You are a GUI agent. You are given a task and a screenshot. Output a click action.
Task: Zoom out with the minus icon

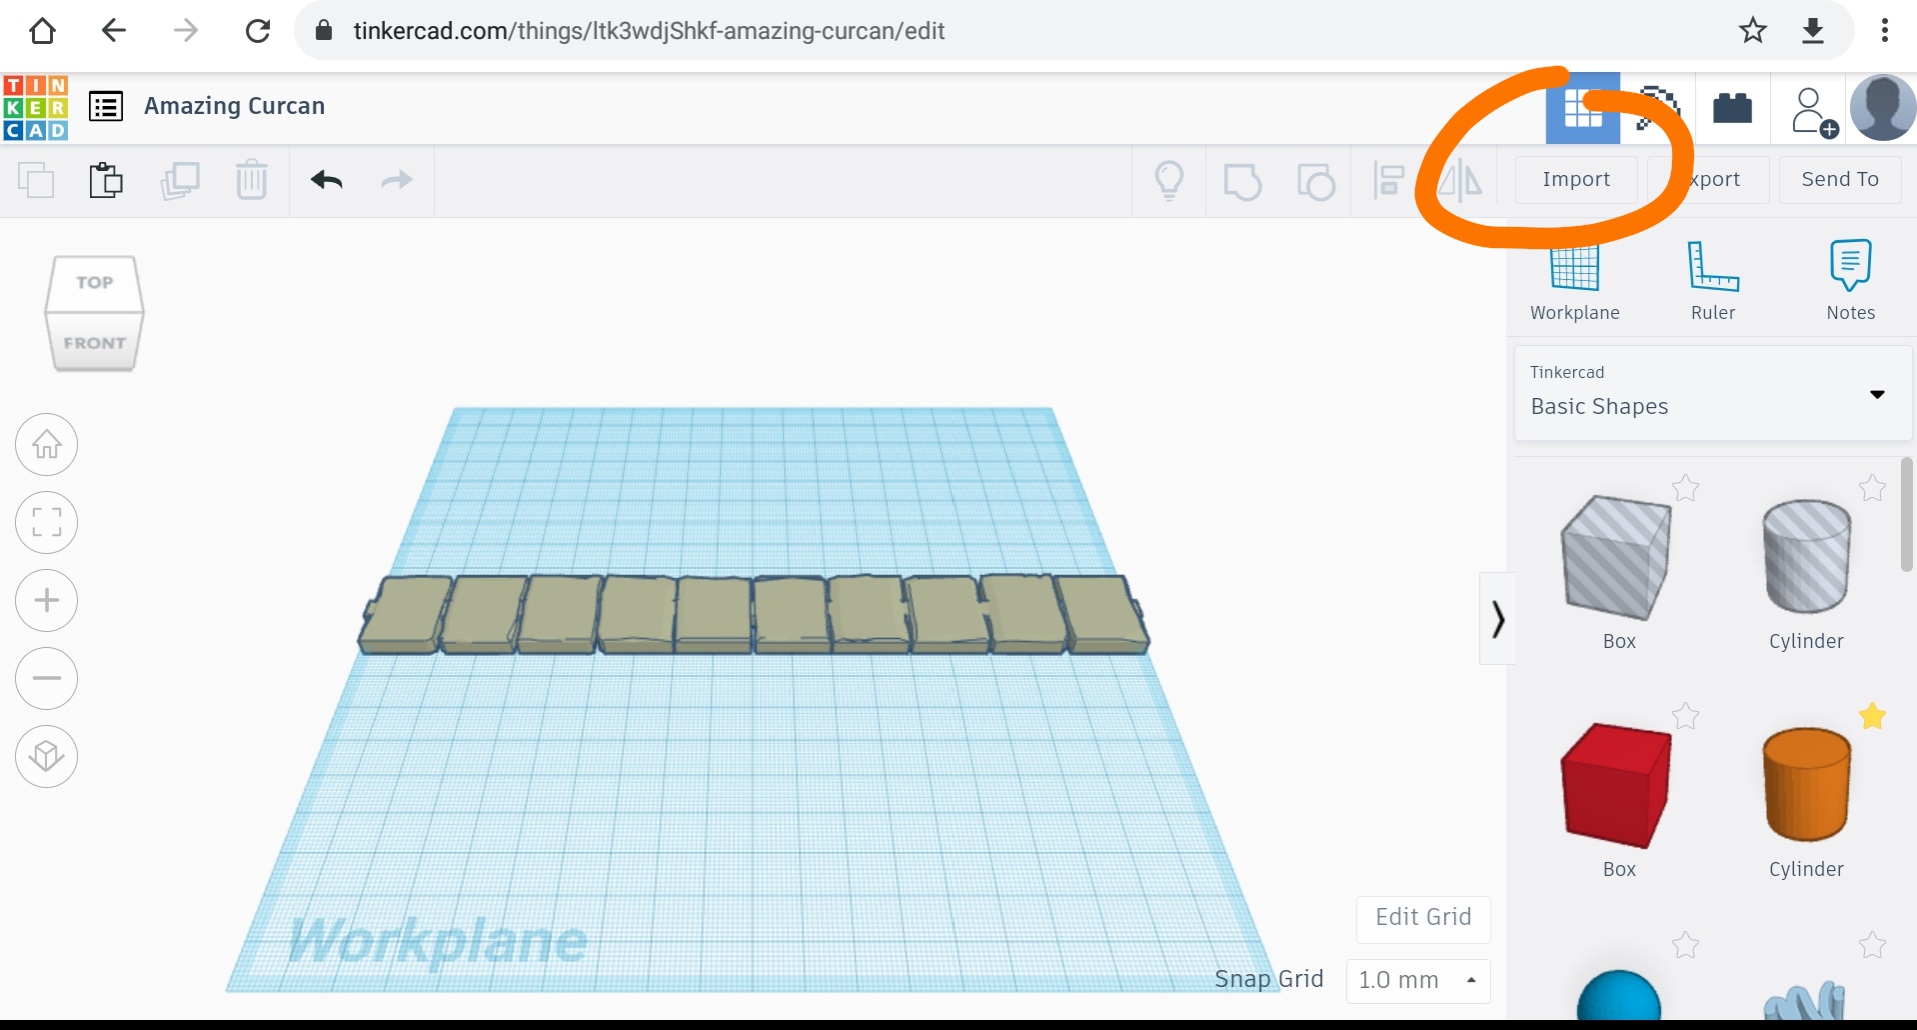pyautogui.click(x=47, y=678)
